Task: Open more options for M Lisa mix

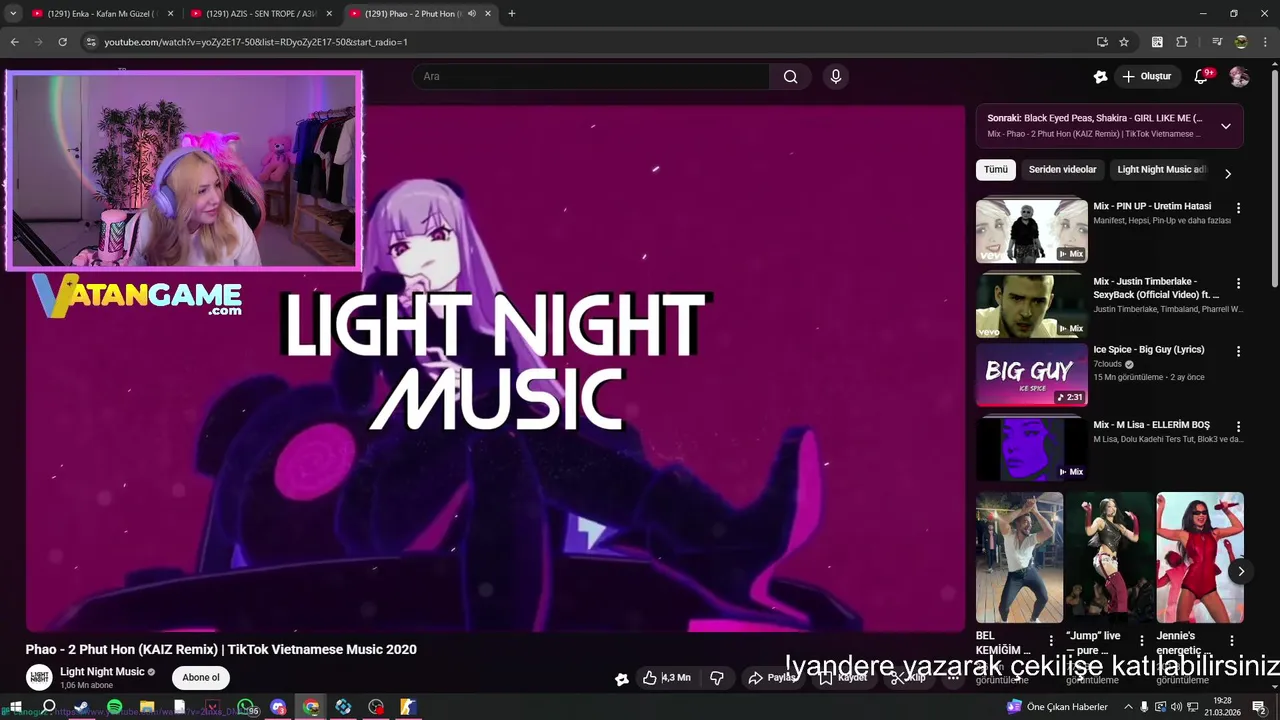Action: pyautogui.click(x=1238, y=426)
